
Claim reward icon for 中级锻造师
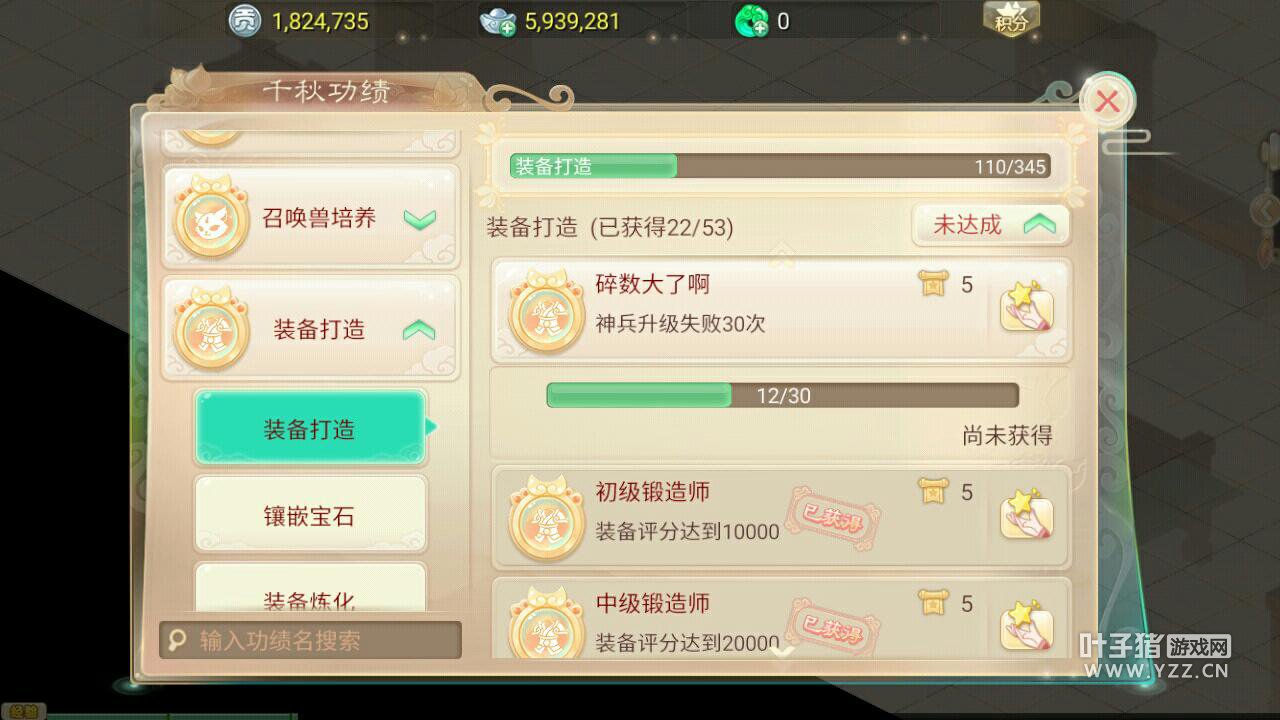pos(1027,624)
